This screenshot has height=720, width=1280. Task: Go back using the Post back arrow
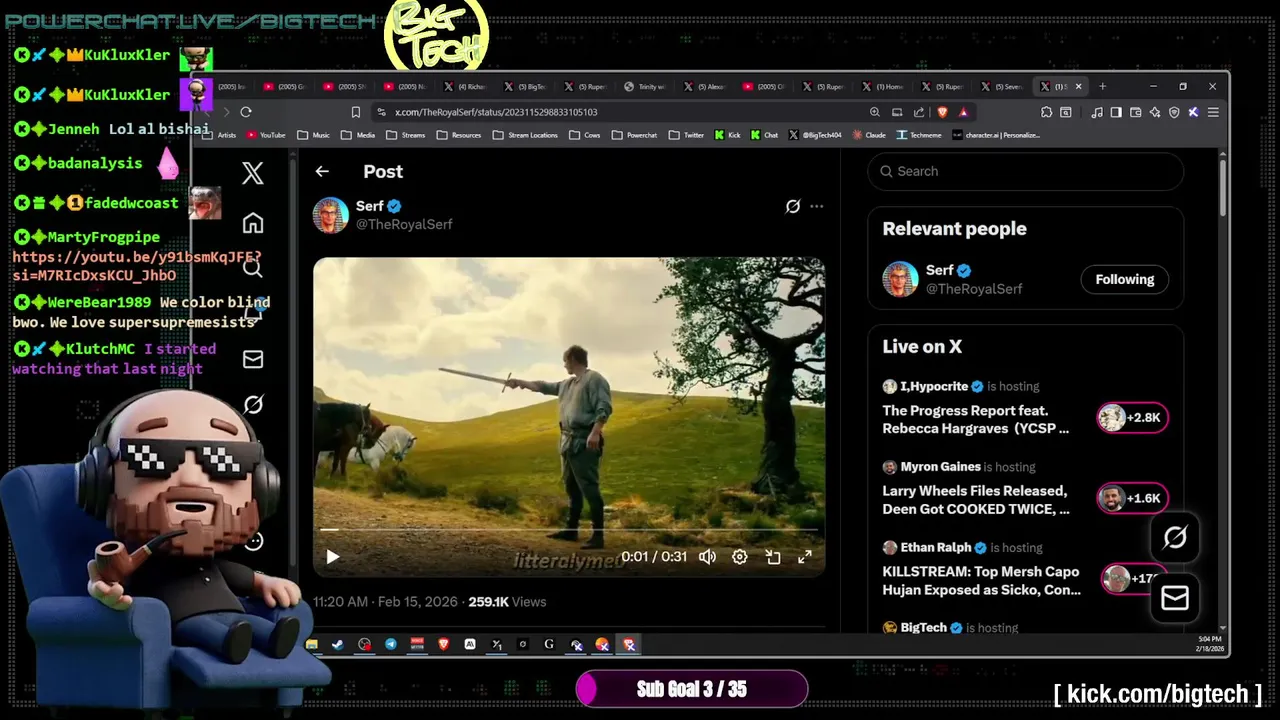click(x=322, y=171)
